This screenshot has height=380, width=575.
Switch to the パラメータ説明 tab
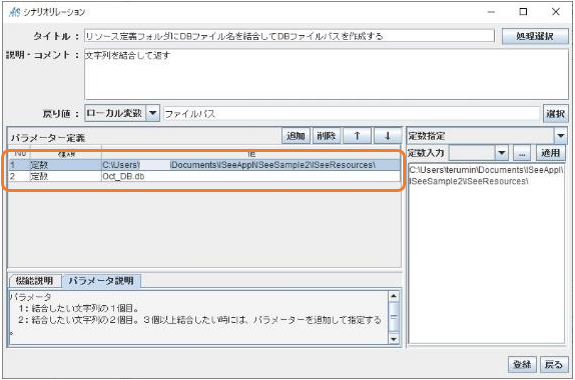[101, 281]
